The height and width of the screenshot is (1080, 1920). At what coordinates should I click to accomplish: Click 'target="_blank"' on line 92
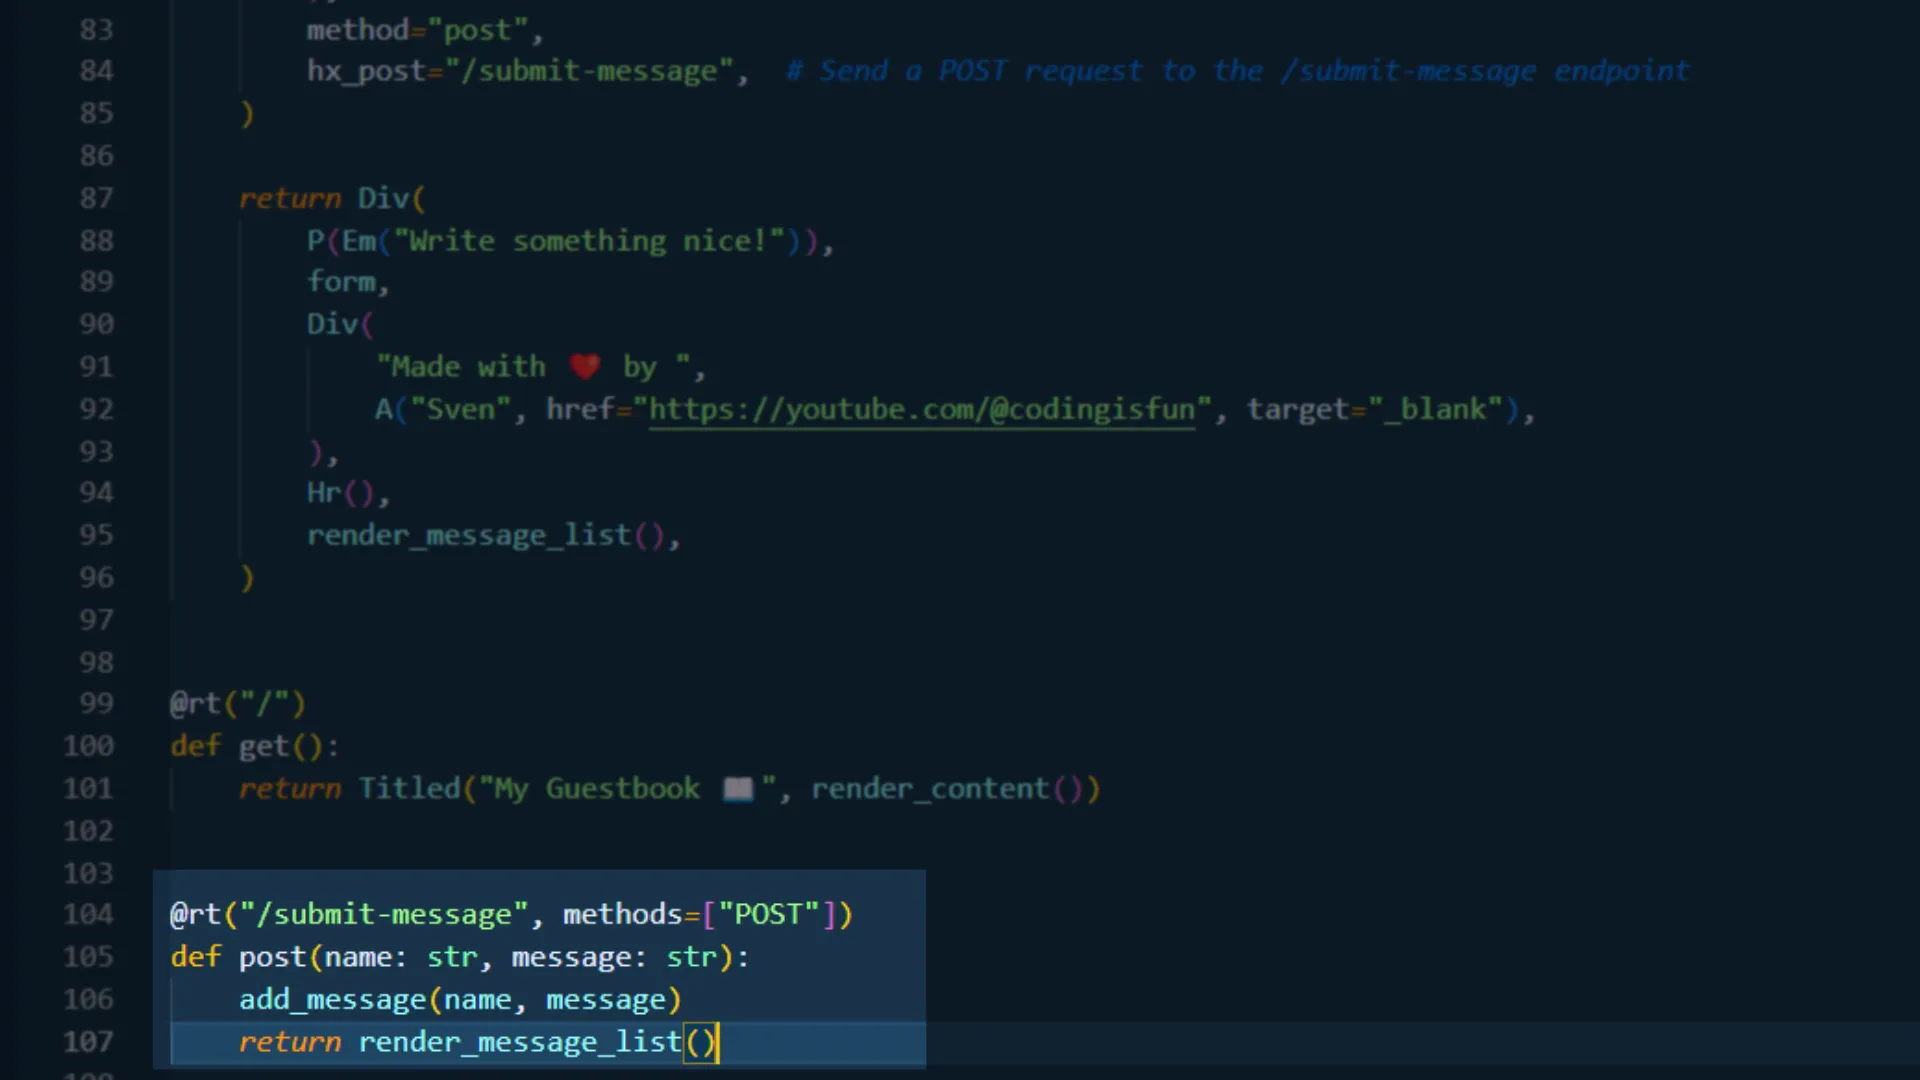[1375, 409]
